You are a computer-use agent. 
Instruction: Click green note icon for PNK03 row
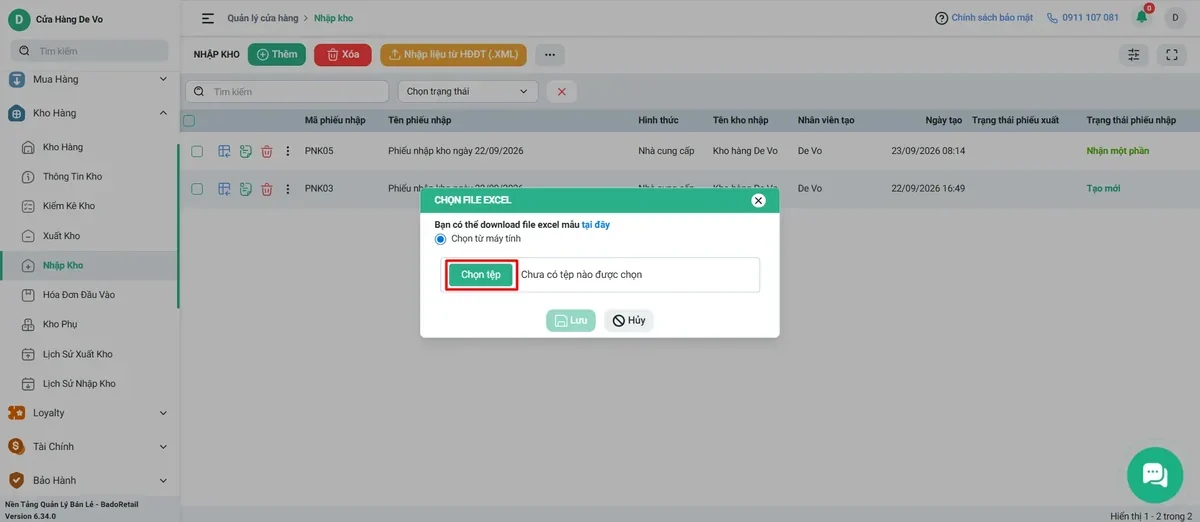[x=245, y=188]
